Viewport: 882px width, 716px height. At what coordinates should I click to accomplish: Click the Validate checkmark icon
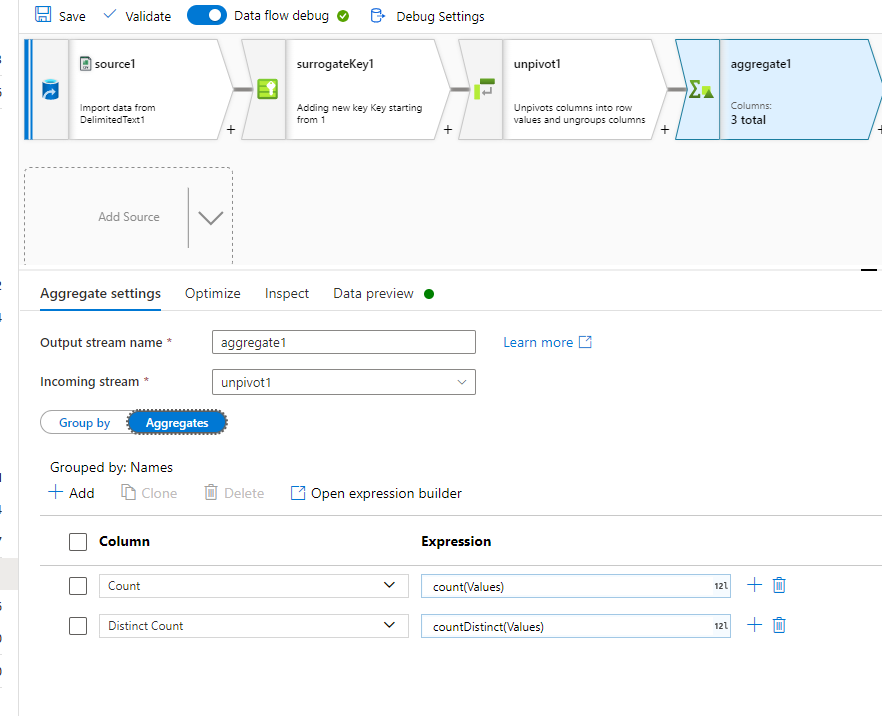point(110,14)
